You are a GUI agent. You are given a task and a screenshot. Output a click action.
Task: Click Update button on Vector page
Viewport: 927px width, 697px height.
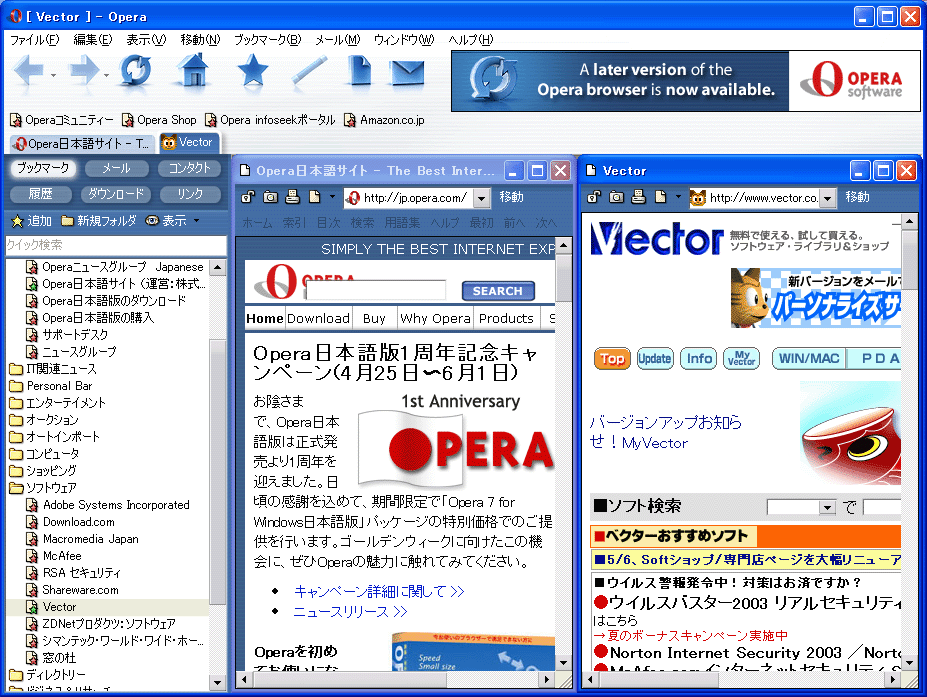point(655,359)
